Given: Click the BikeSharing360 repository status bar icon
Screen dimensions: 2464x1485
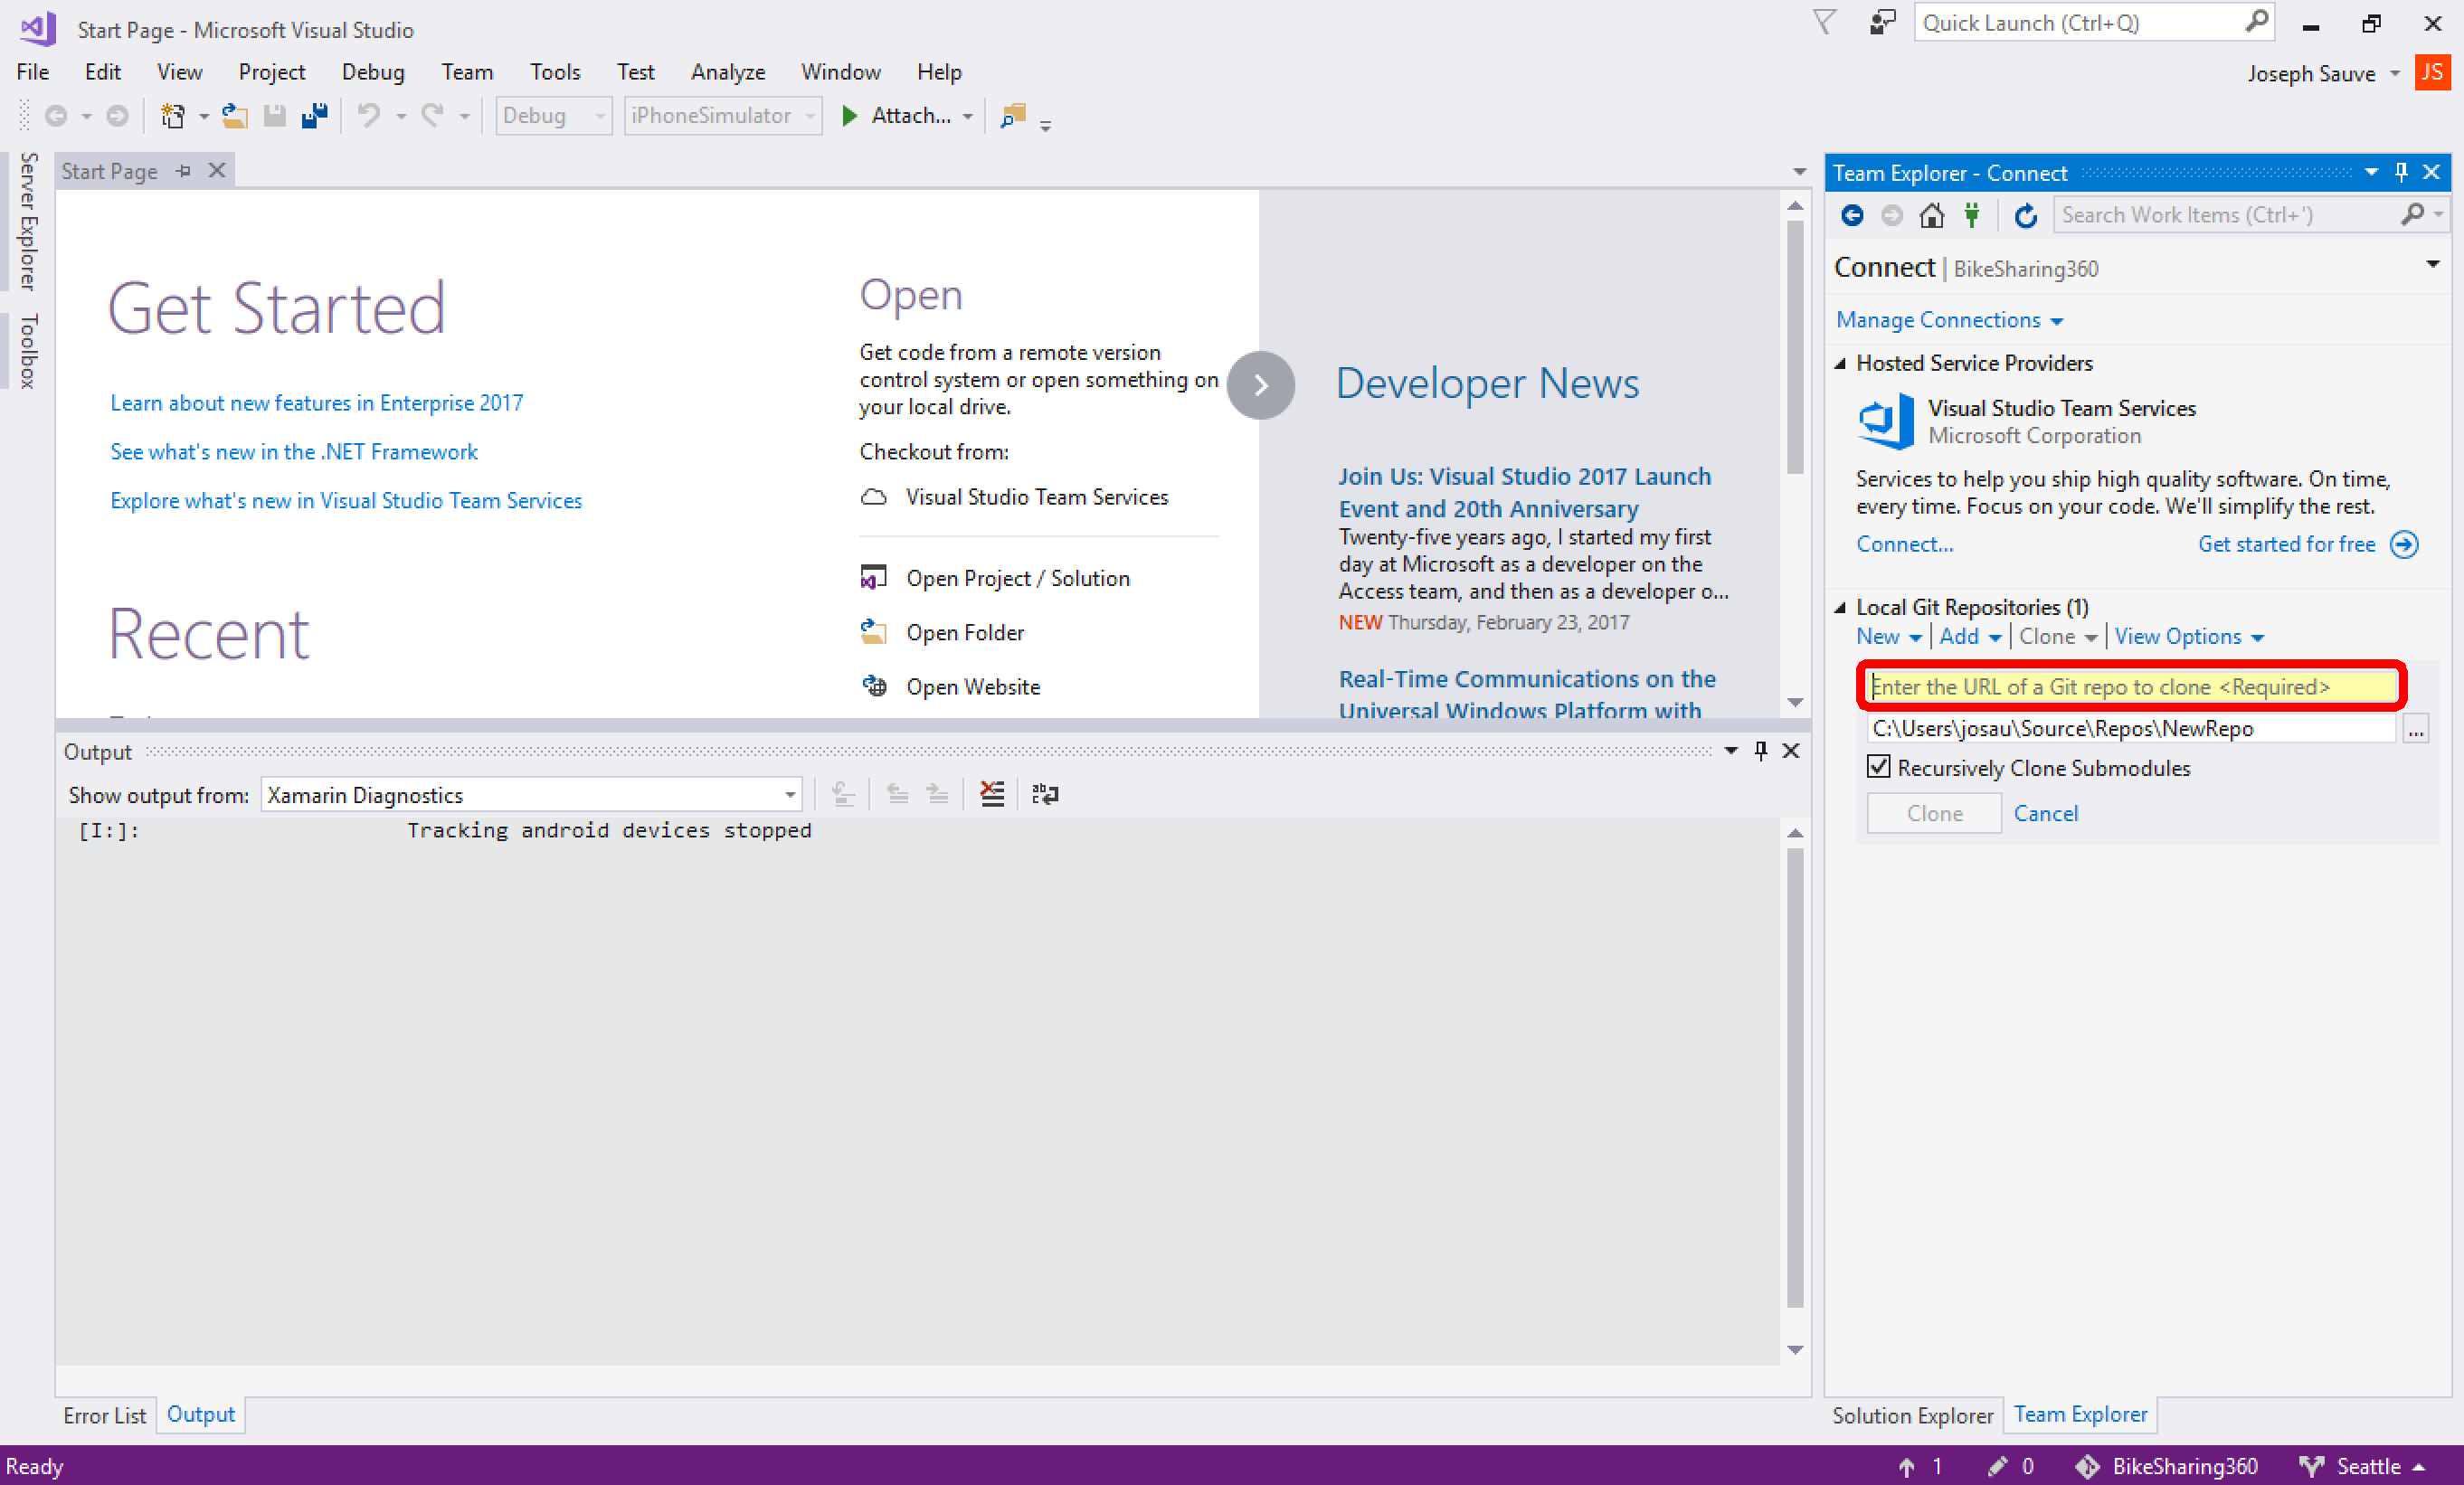Looking at the screenshot, I should click(2087, 1466).
